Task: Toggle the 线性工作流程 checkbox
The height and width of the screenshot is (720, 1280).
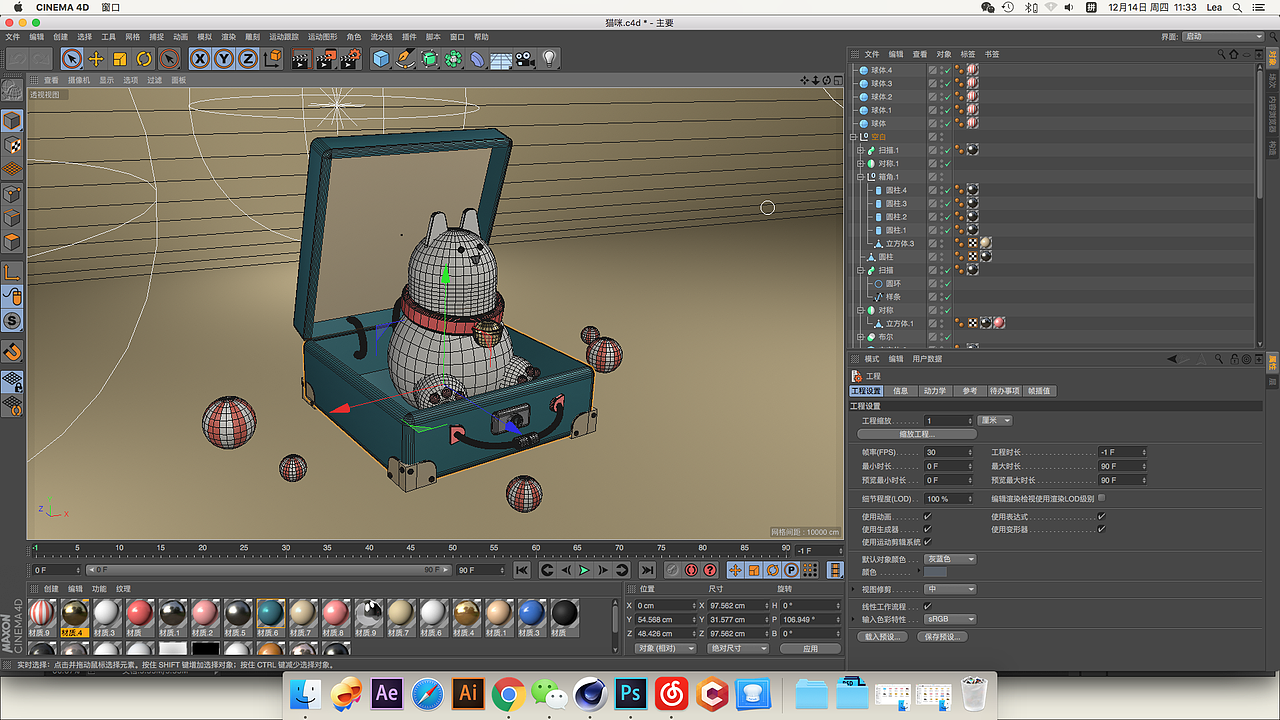Action: coord(928,607)
